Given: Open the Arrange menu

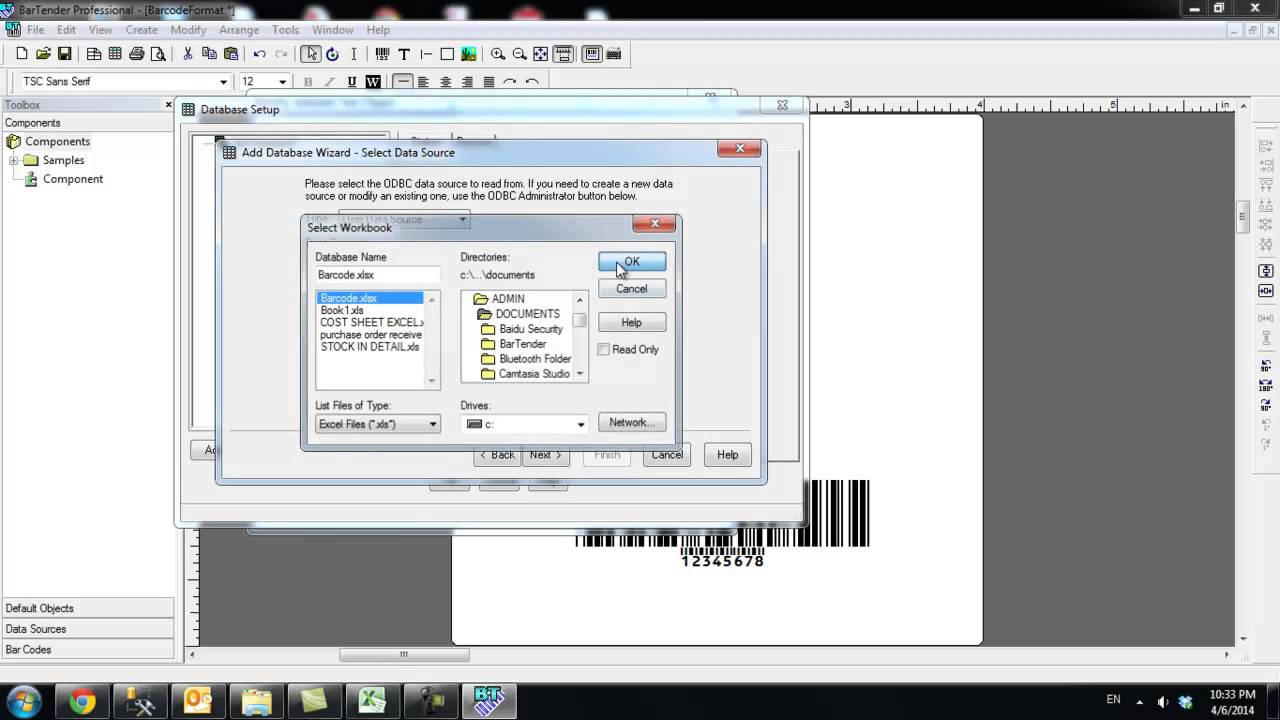Looking at the screenshot, I should coord(239,30).
